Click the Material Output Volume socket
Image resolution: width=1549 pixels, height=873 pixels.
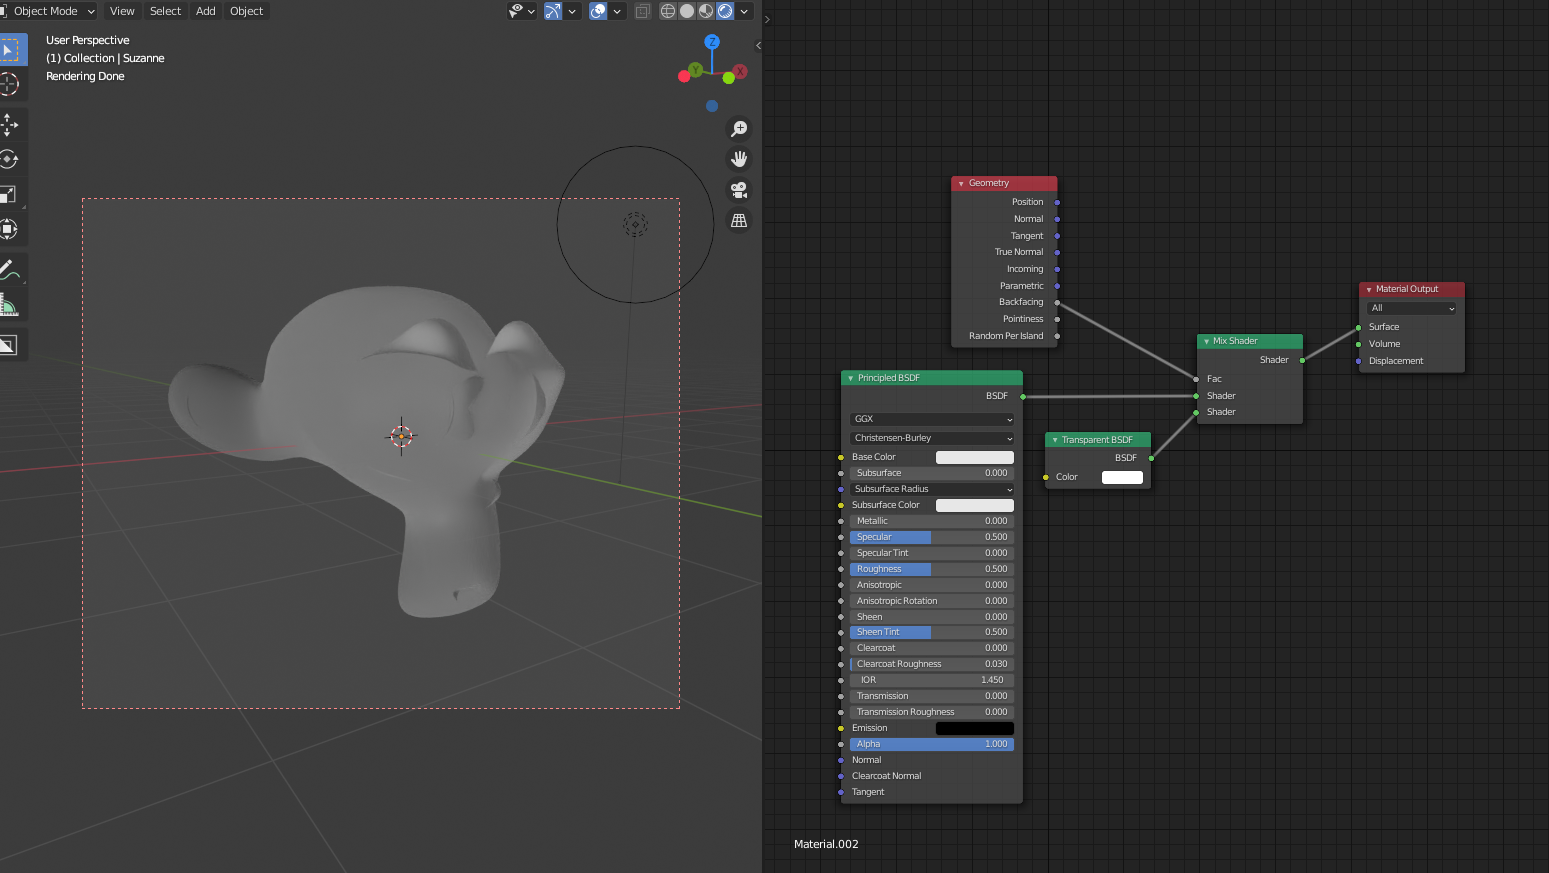tap(1358, 344)
